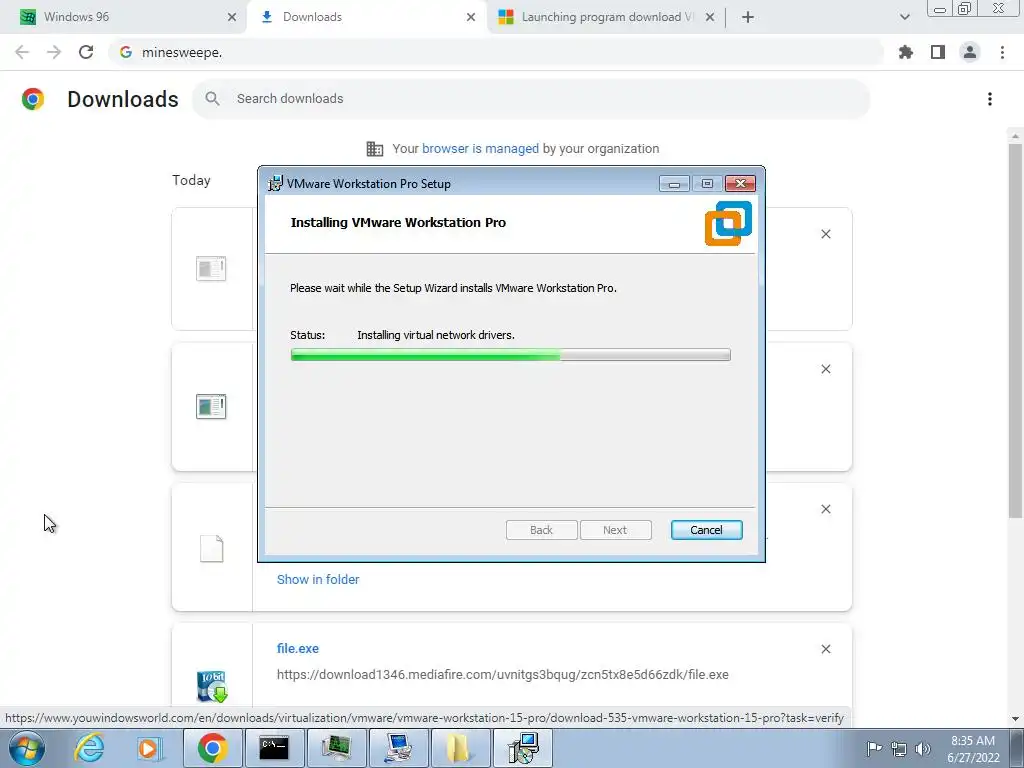Click the mediafire file.exe source URL
Screen dimensions: 1024x768
[x=502, y=675]
